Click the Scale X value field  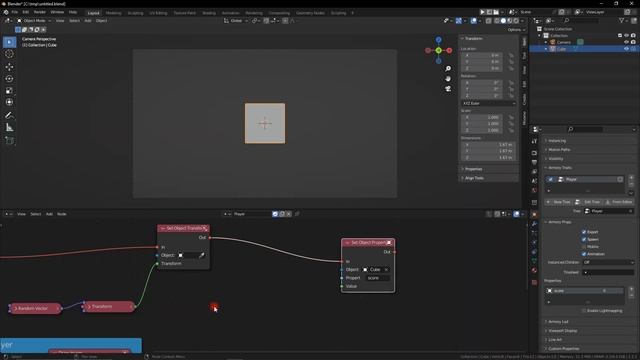click(483, 117)
